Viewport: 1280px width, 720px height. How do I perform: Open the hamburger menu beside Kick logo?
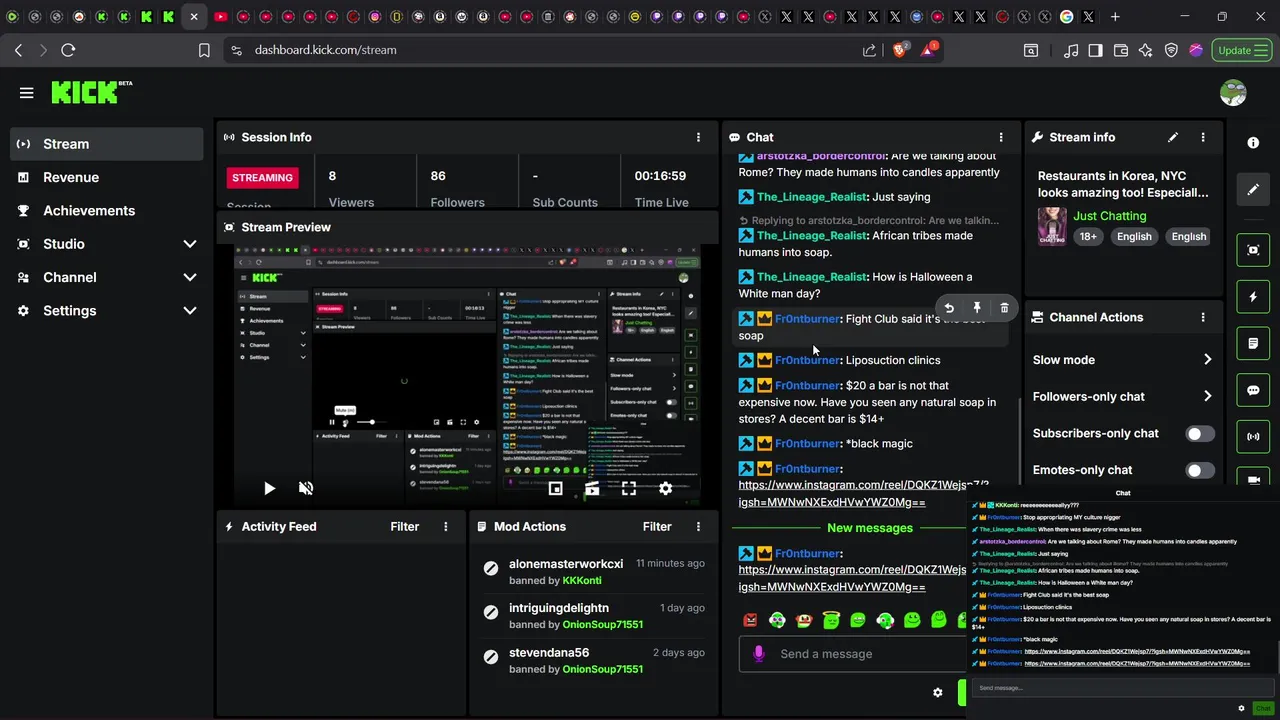[x=27, y=93]
